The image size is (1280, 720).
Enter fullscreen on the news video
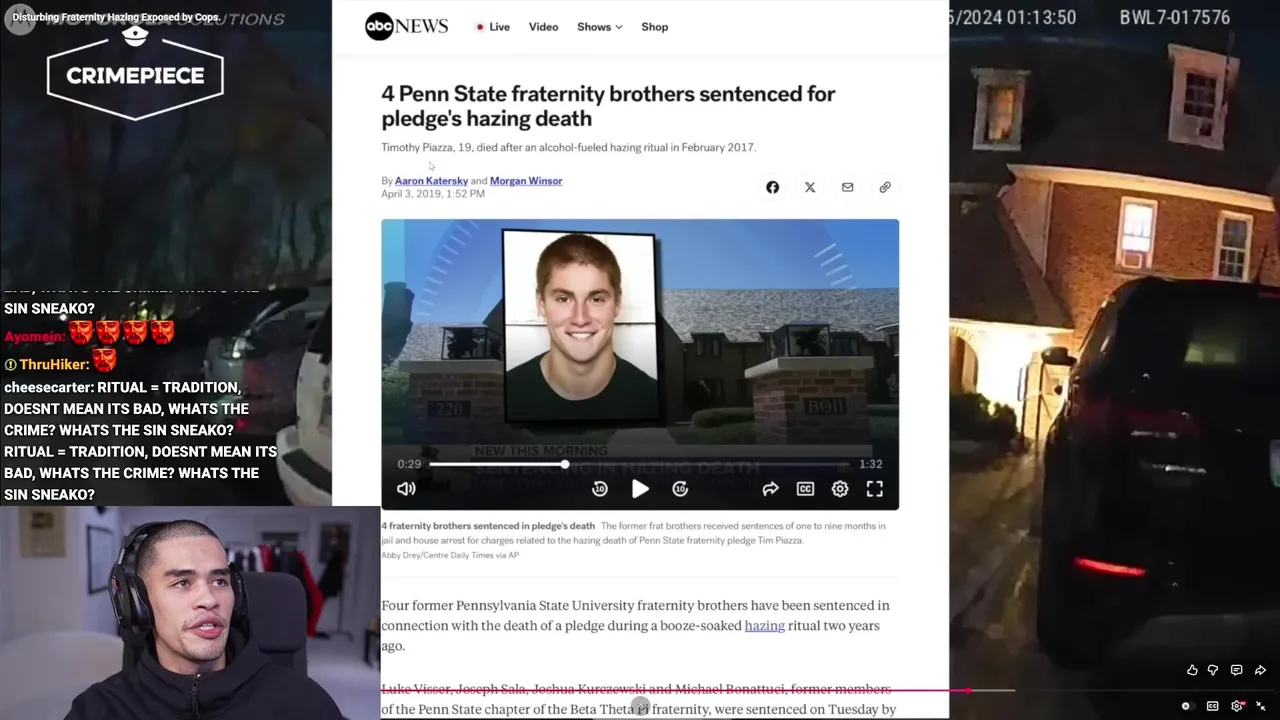tap(875, 489)
